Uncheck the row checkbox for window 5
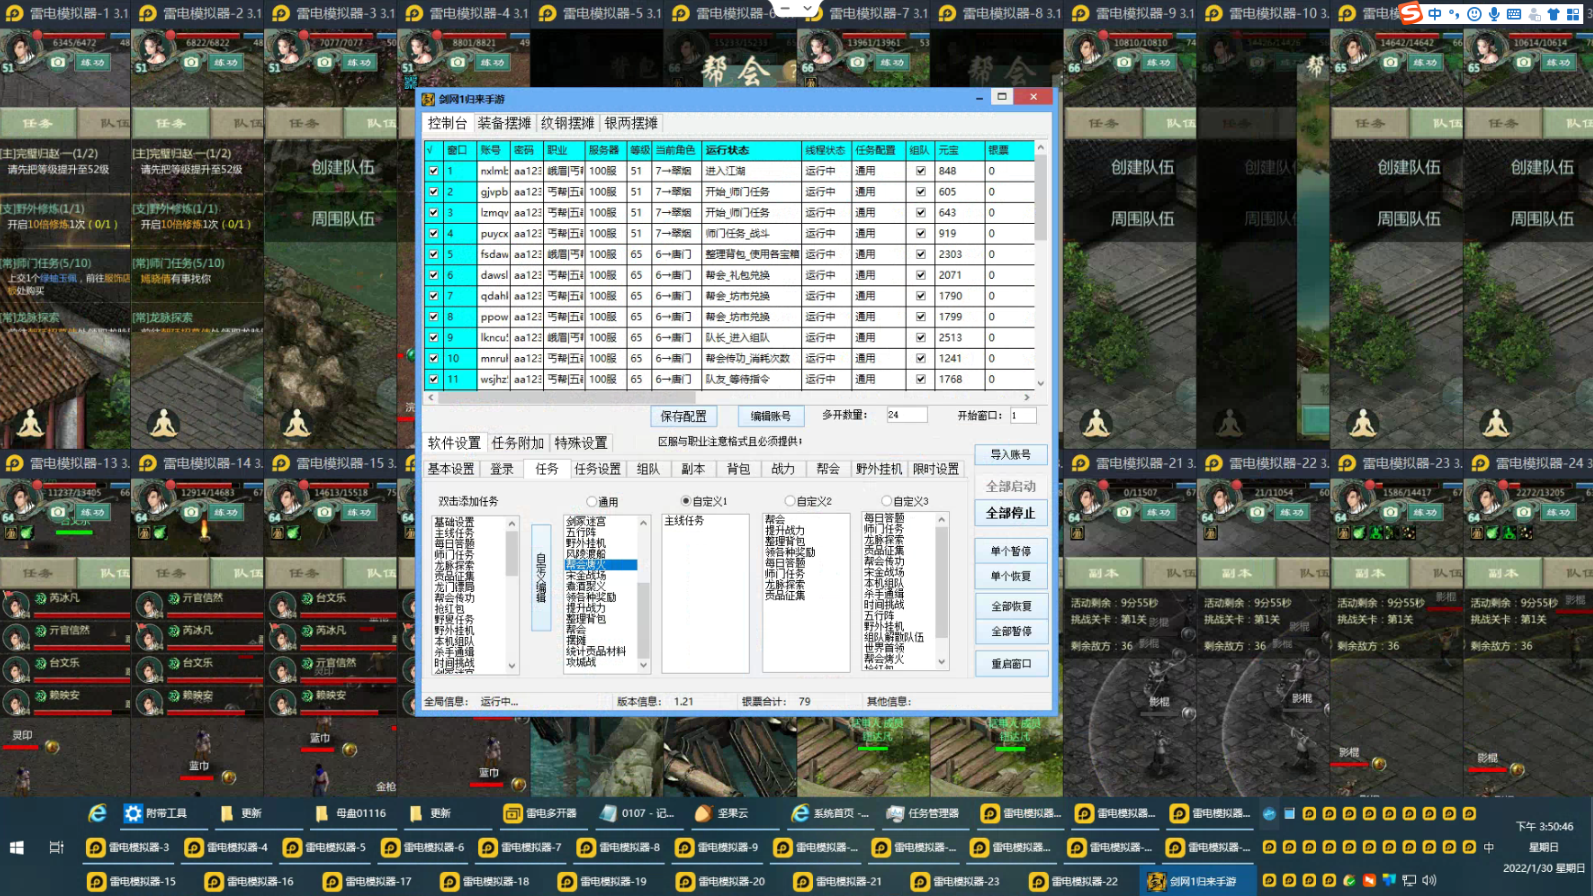Screen dimensions: 1593x896 433,254
